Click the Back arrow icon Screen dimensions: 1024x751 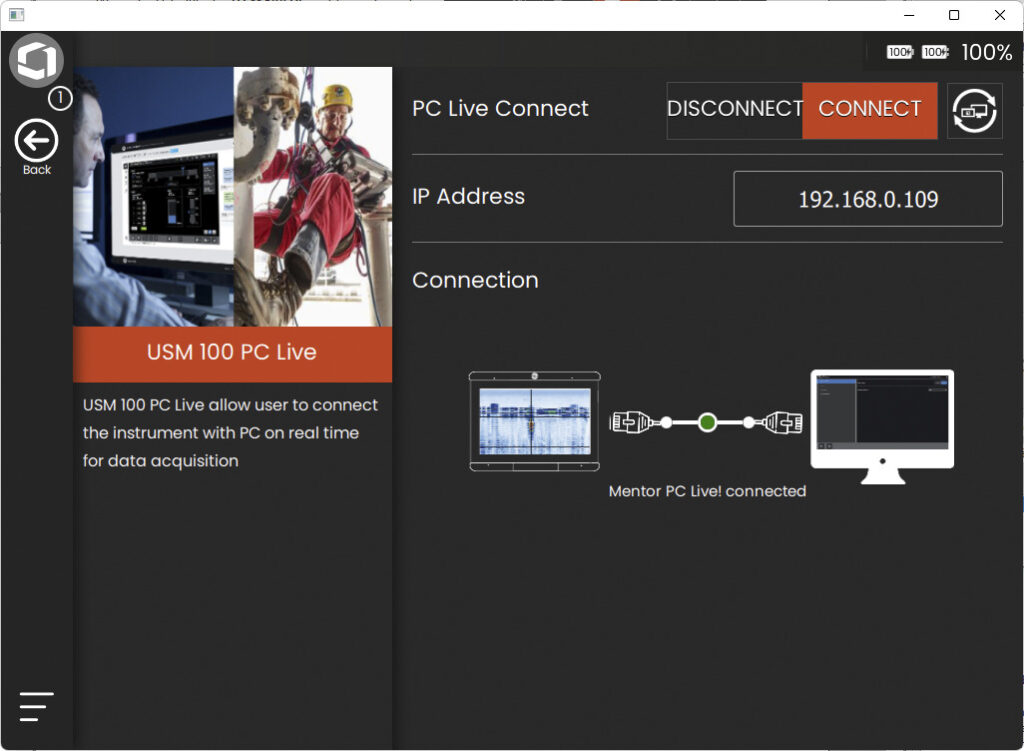[37, 140]
